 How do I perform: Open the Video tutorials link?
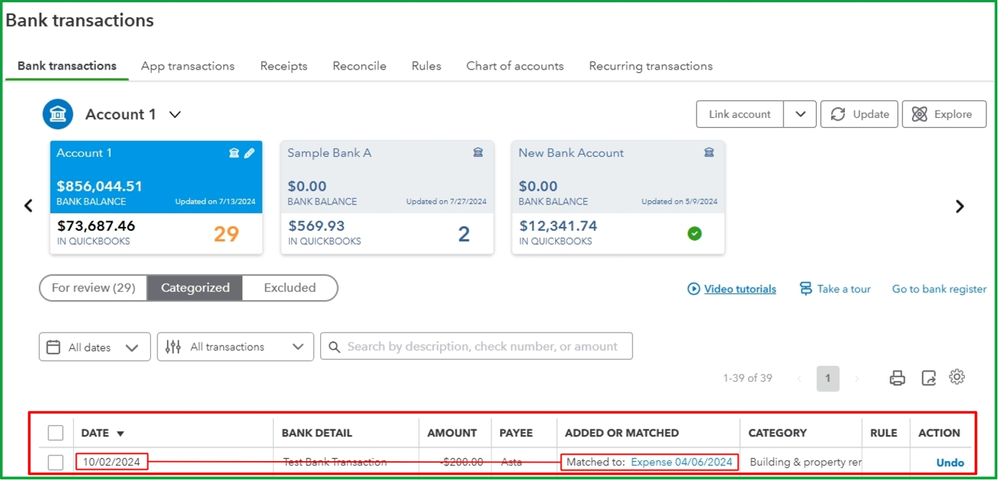740,289
